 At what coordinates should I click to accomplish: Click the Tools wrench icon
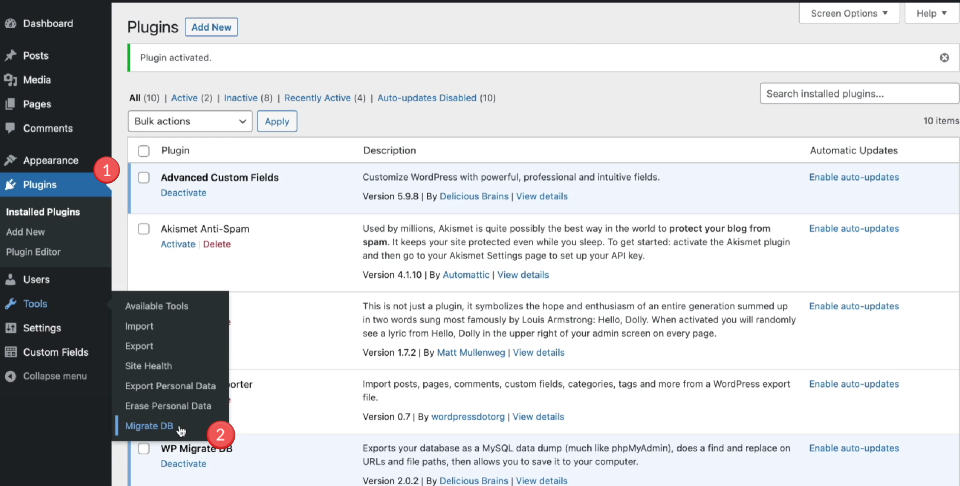(10, 304)
